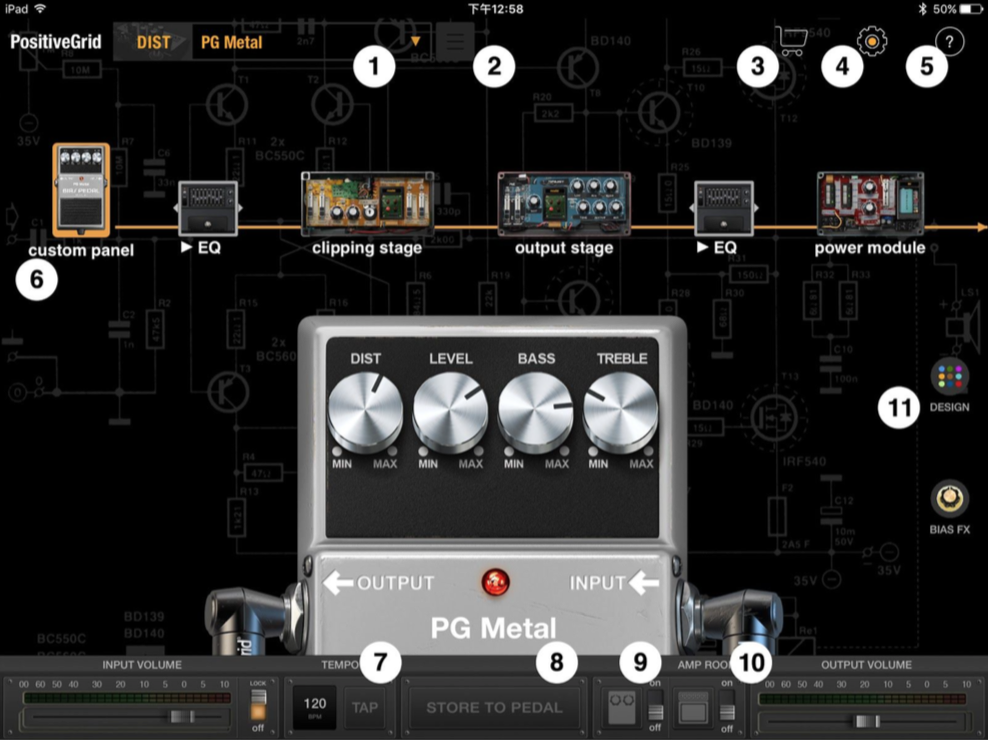
Task: Open the first EQ module thumbnail
Action: coord(208,208)
